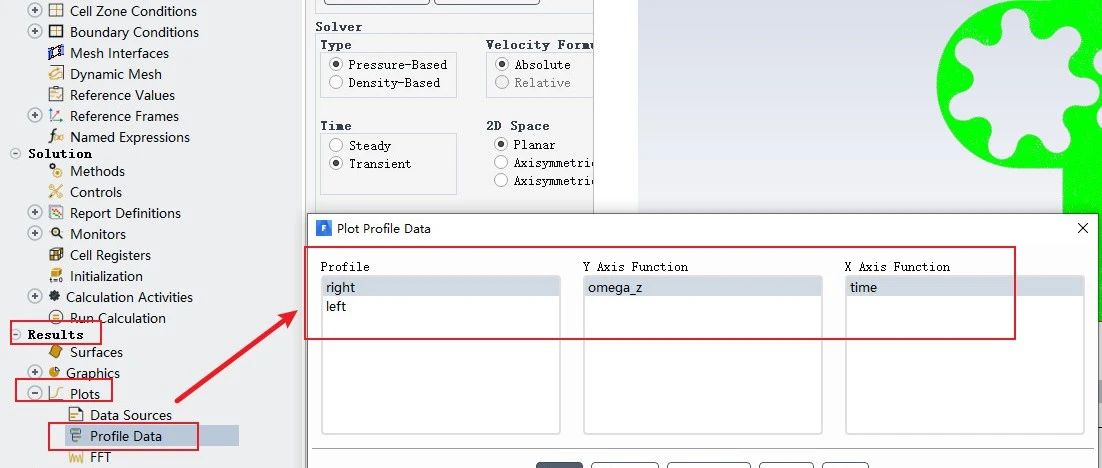Choose Relative velocity formulation

coord(502,83)
